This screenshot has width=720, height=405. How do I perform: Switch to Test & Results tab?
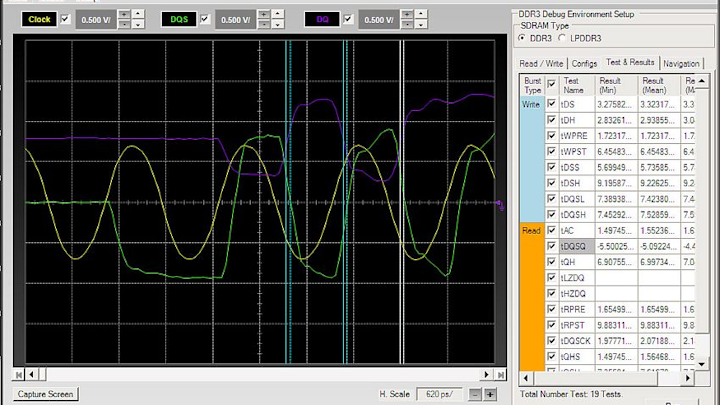(630, 62)
